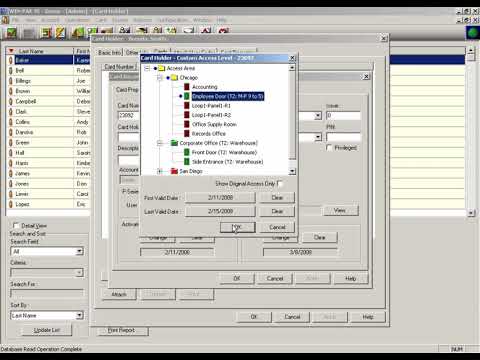Click the card holder icon beside Green
This screenshot has height=360, width=480.
(11, 143)
